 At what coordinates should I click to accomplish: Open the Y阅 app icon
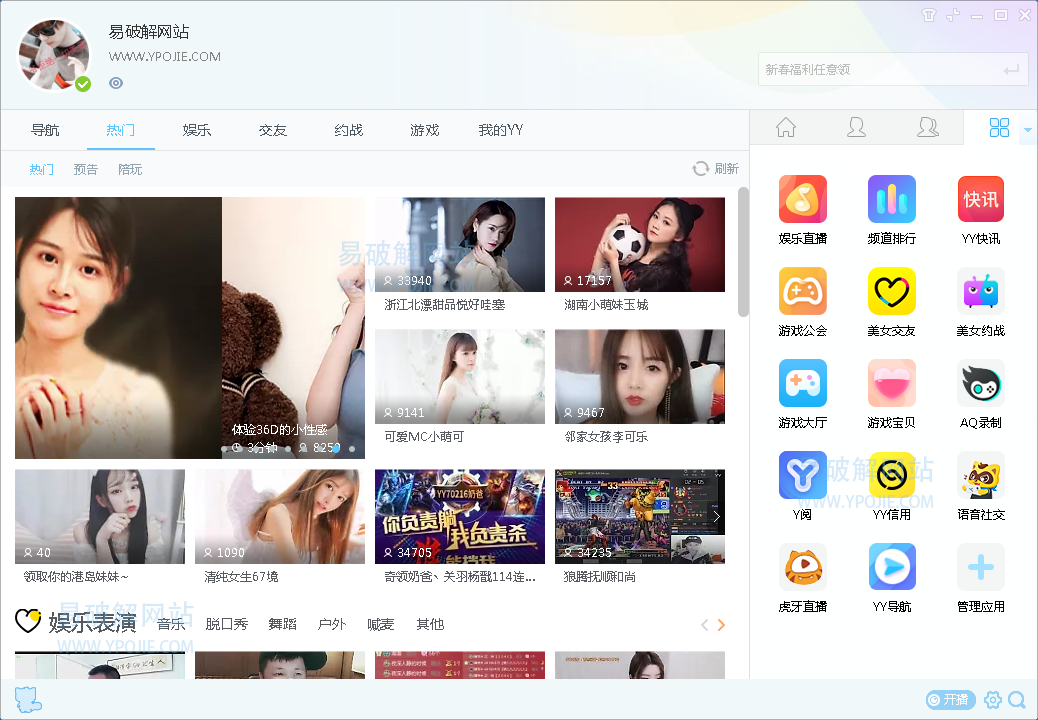coord(802,475)
